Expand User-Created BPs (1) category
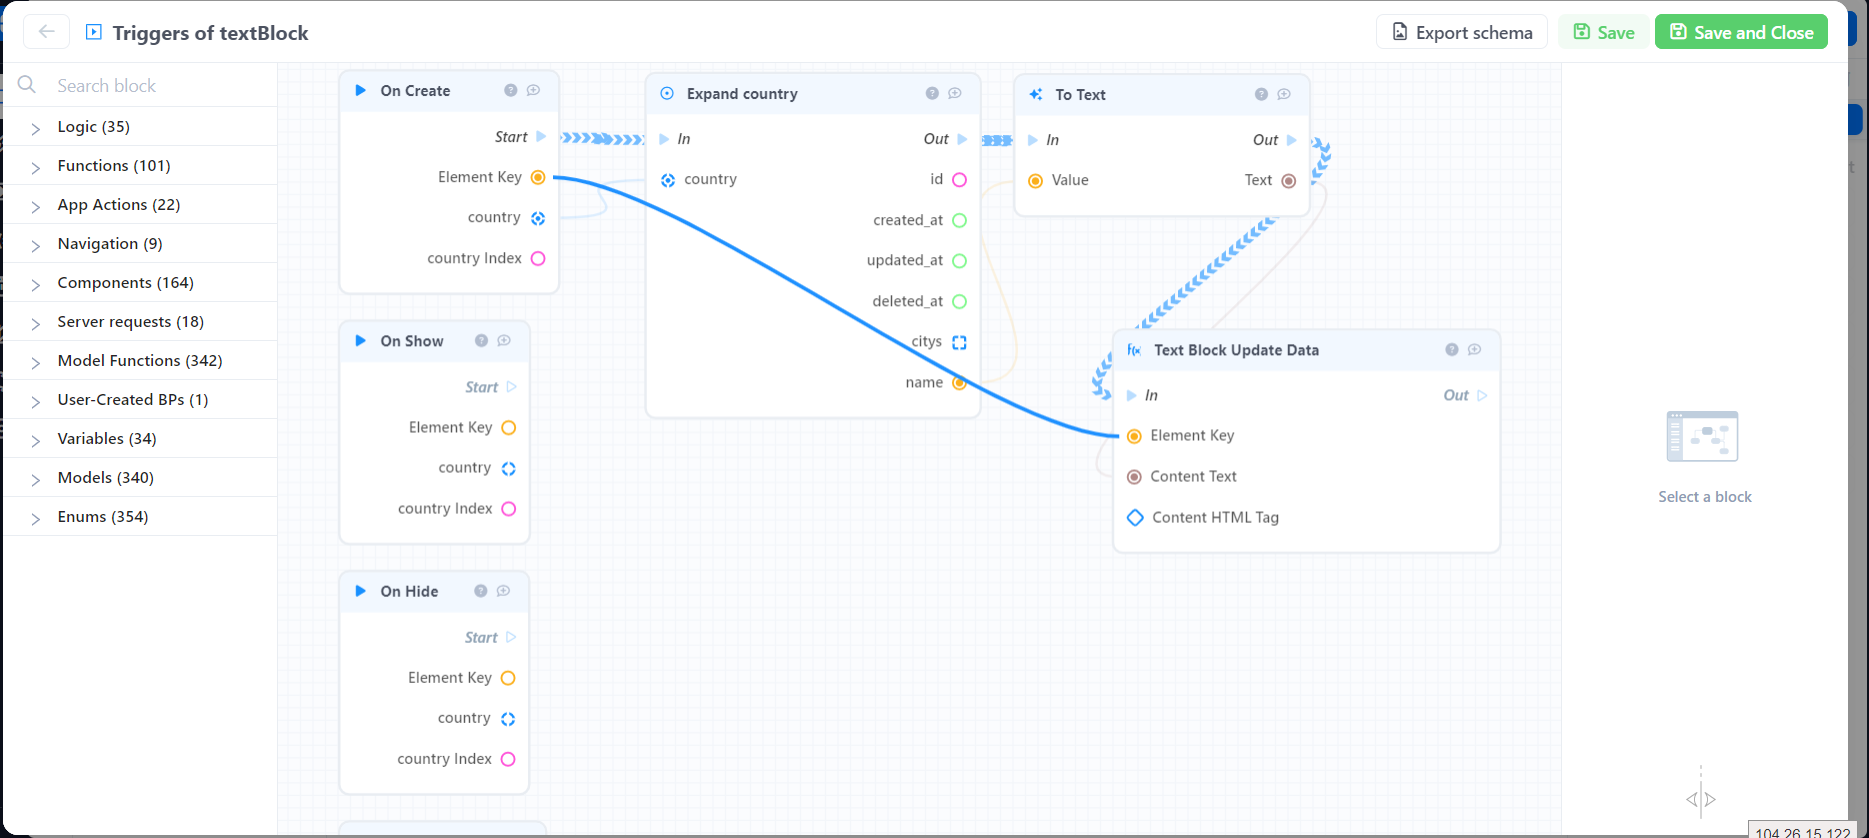The width and height of the screenshot is (1869, 838). tap(140, 400)
